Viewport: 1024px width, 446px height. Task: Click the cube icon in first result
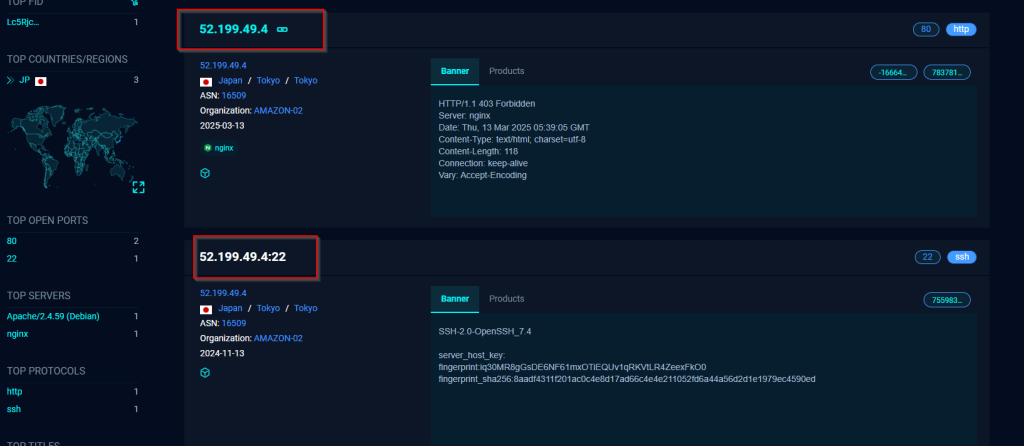[x=205, y=173]
